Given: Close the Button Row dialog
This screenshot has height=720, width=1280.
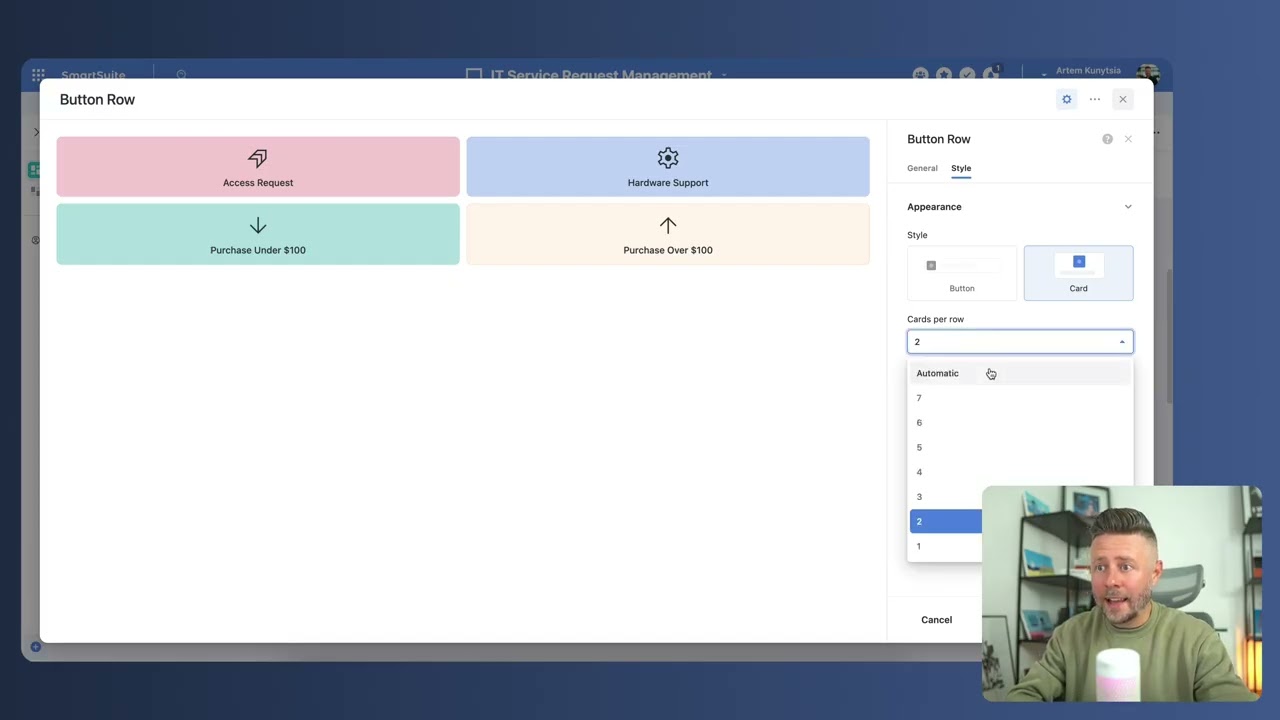Looking at the screenshot, I should [1123, 99].
